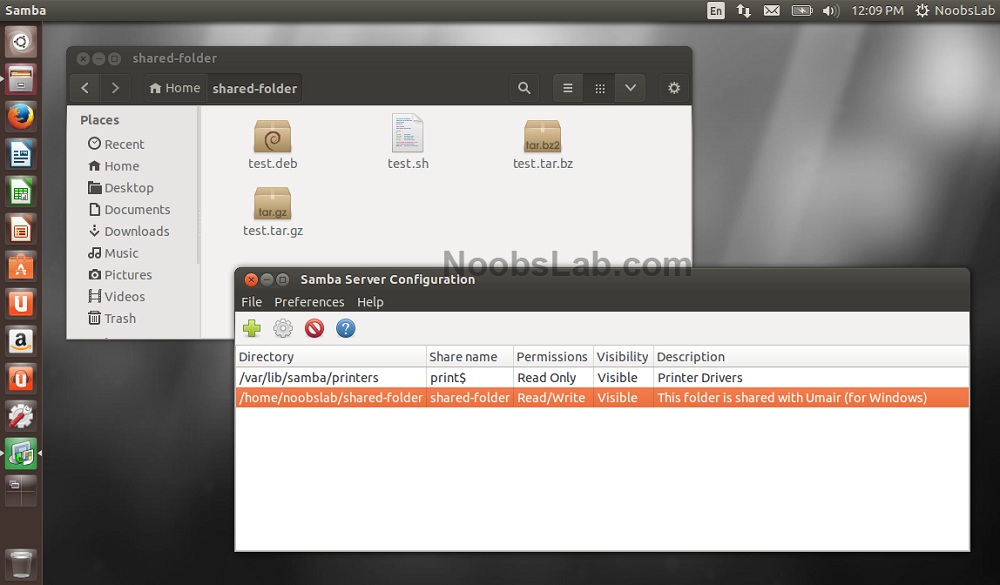Open the NoobsLab session menu
1000x585 pixels.
tap(955, 11)
